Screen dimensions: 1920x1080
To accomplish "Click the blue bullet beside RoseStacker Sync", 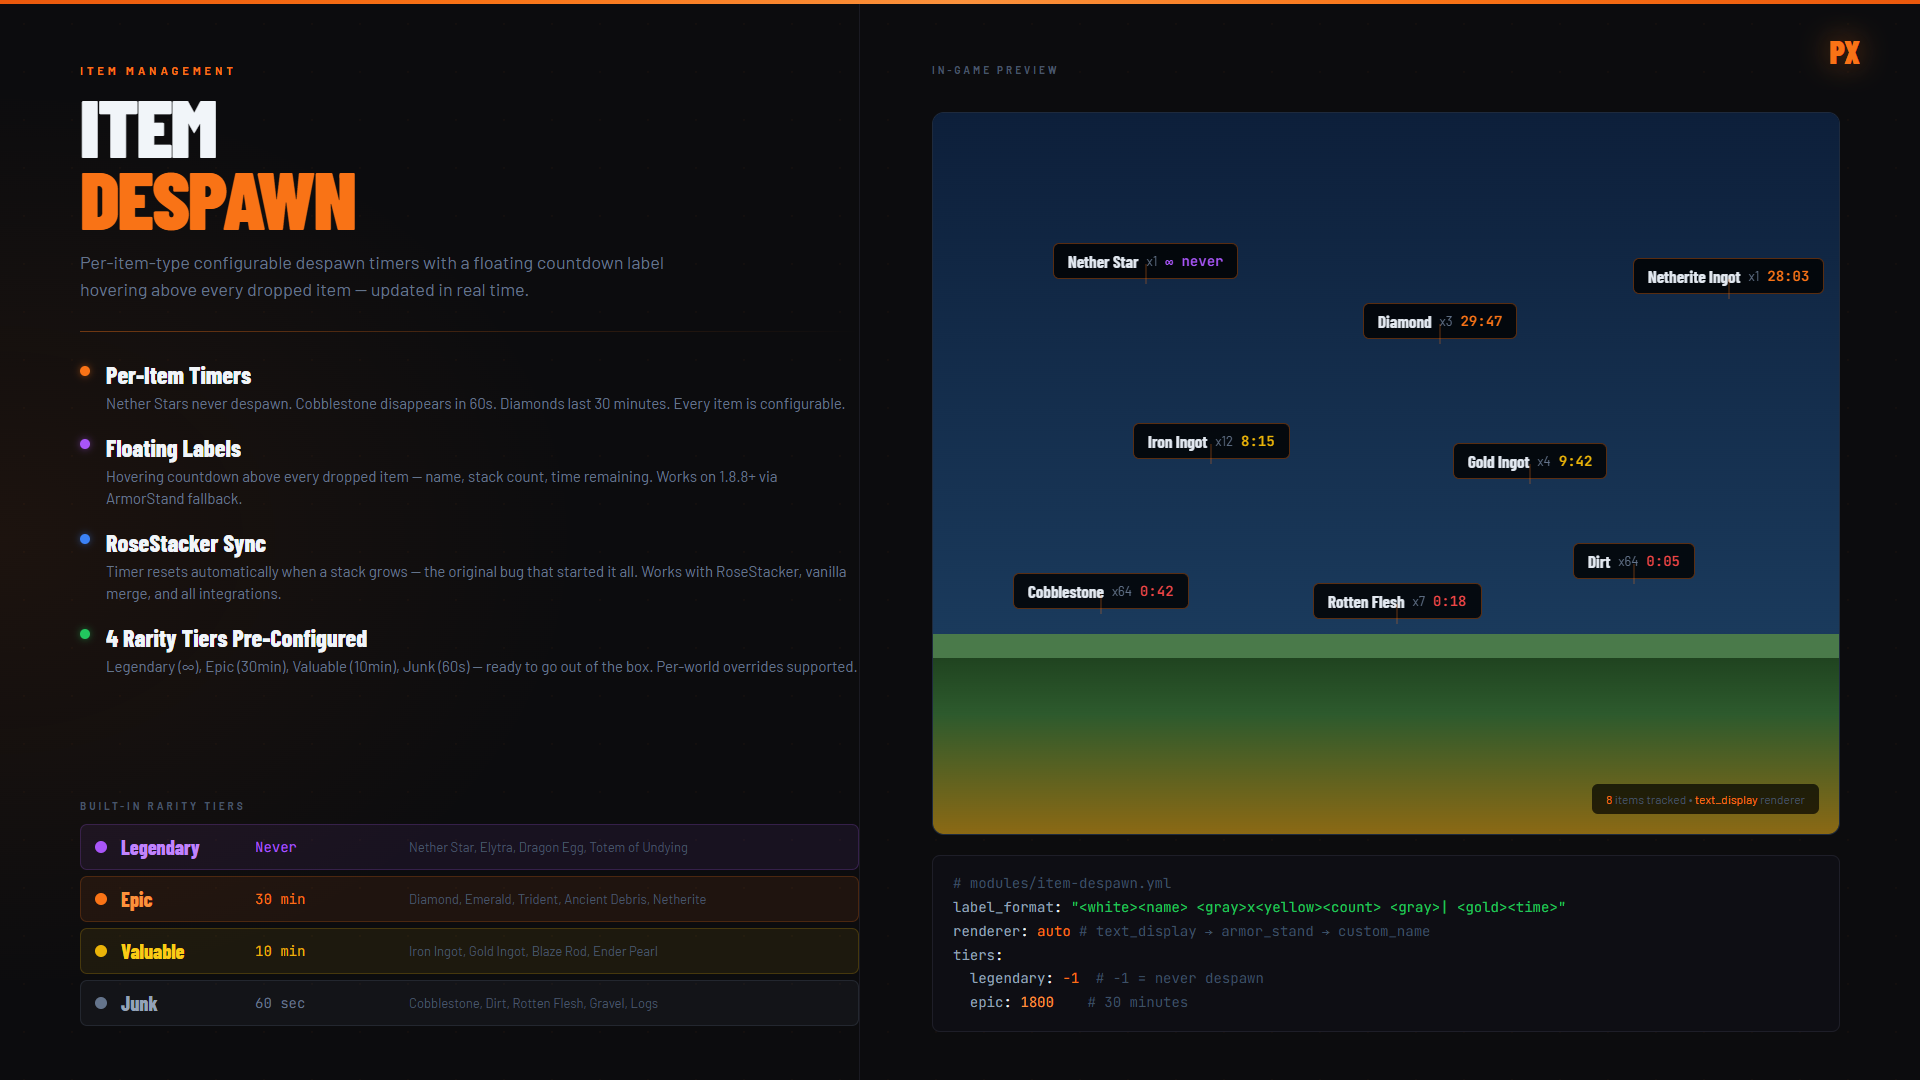I will tap(85, 539).
